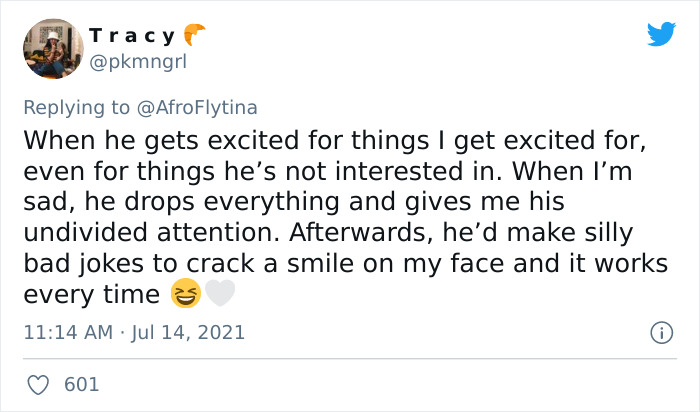Click the Twitter bird logo
700x412 pixels.
tap(661, 34)
